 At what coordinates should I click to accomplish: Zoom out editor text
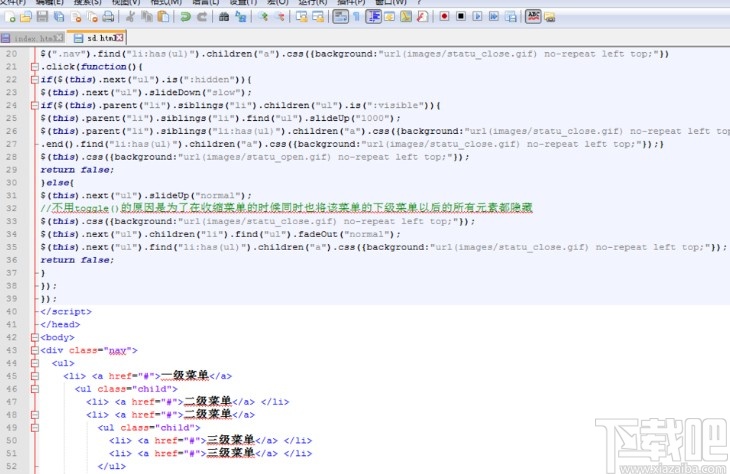[280, 17]
